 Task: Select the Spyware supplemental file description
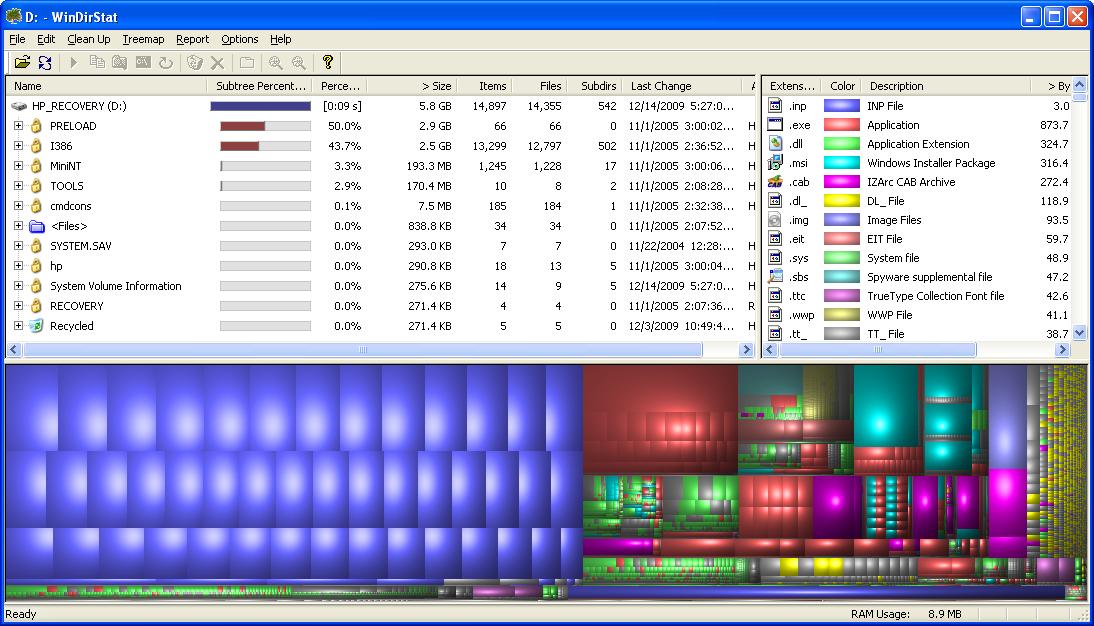click(x=929, y=277)
